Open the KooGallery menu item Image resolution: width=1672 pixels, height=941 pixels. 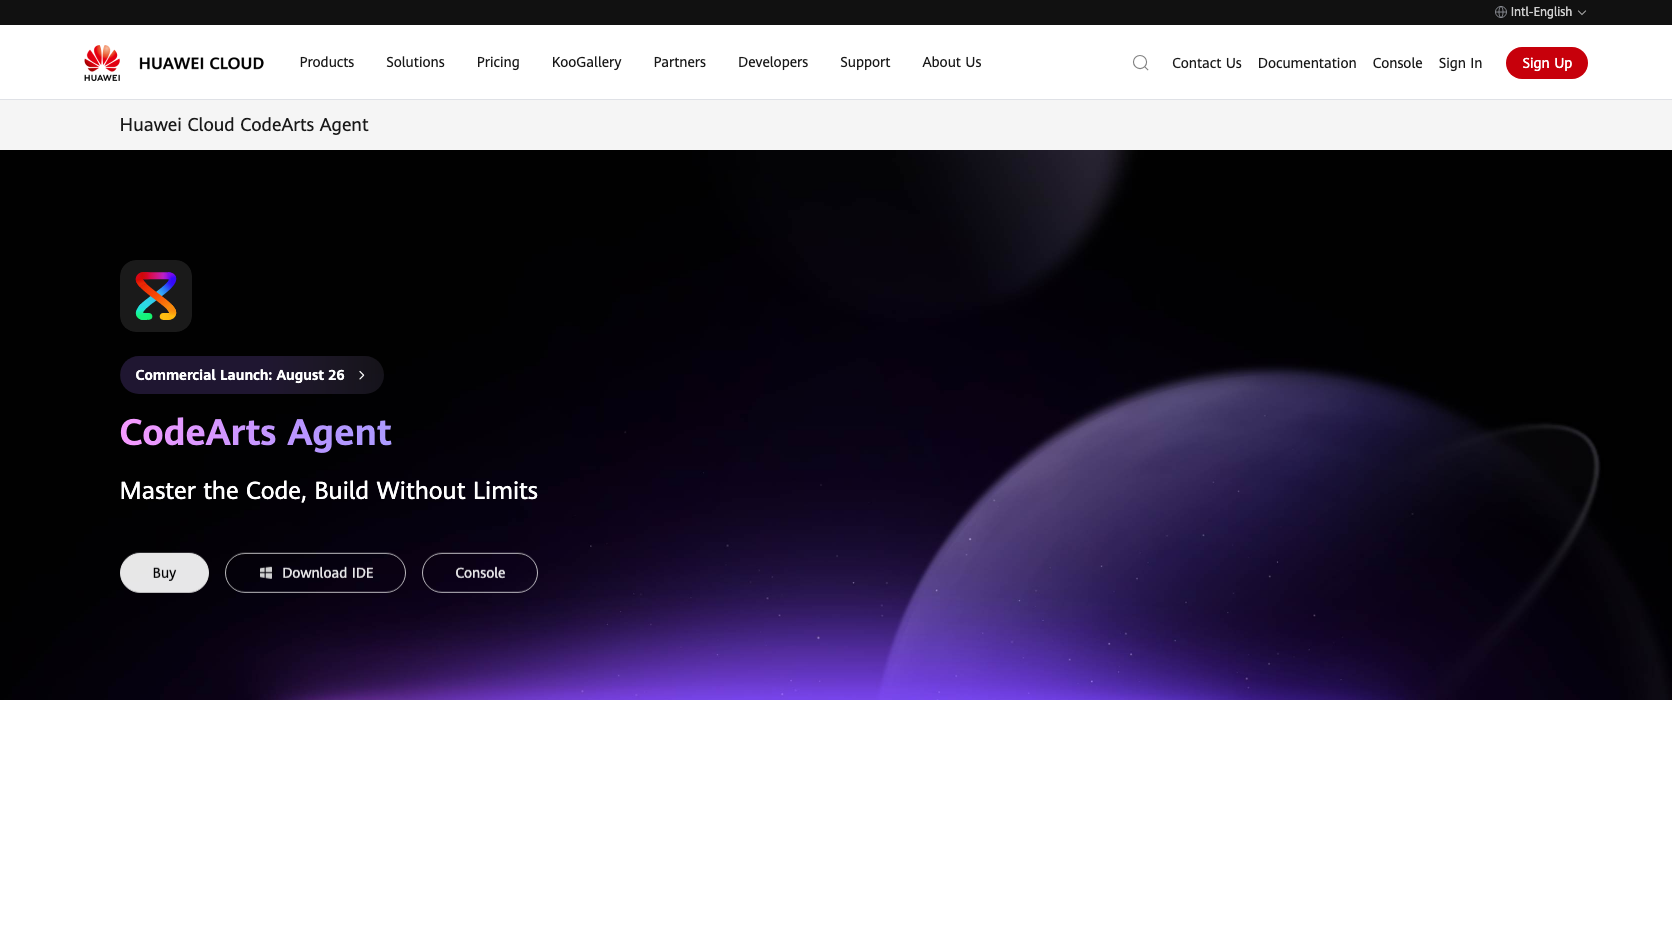click(x=587, y=62)
